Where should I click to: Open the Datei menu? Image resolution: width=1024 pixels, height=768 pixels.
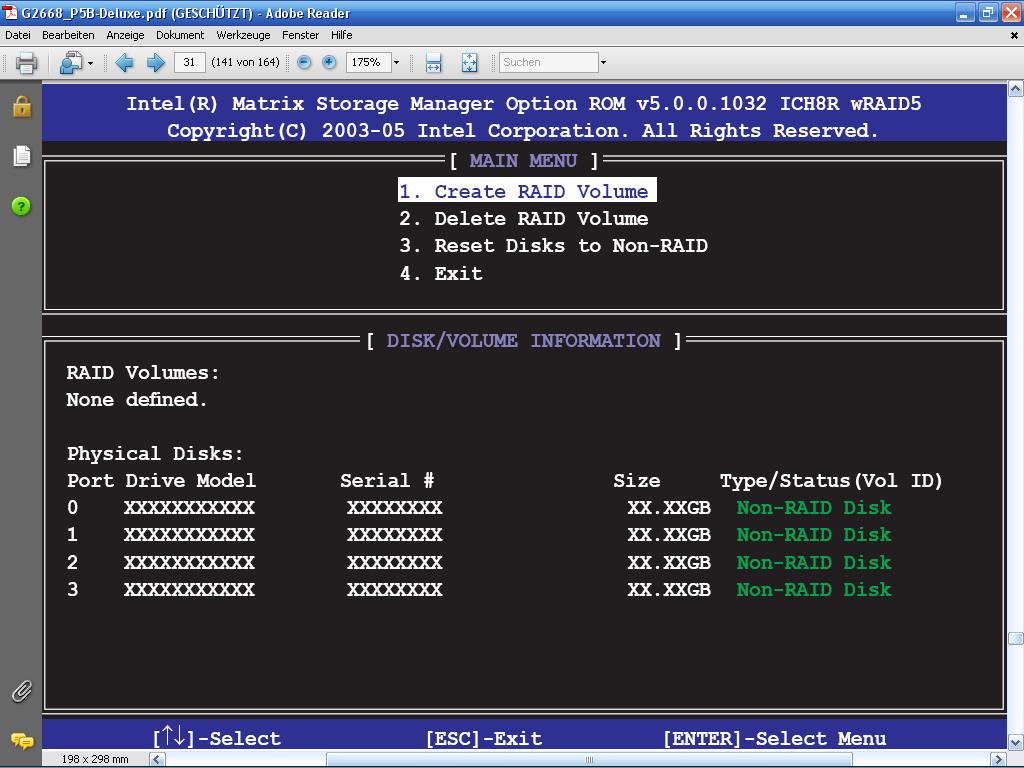pos(18,35)
